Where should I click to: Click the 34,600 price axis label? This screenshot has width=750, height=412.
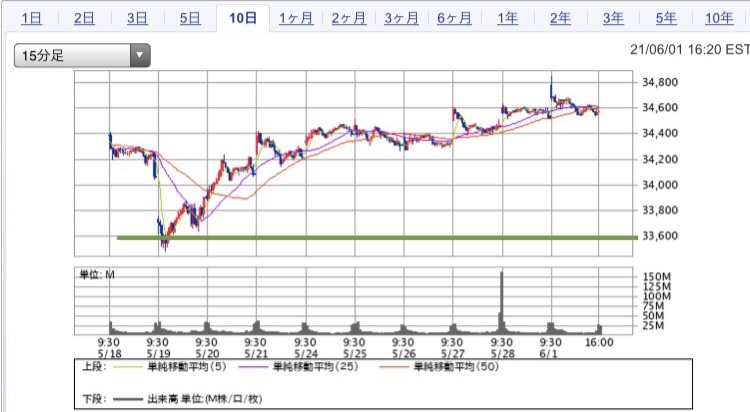pyautogui.click(x=660, y=108)
